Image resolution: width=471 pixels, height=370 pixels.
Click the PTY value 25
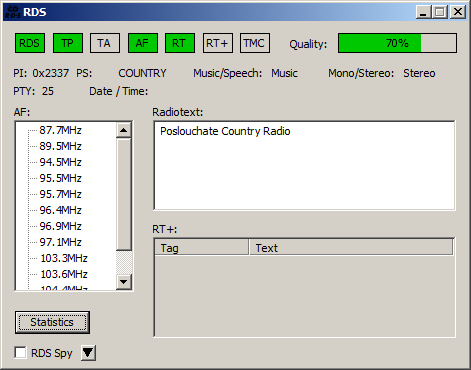(x=48, y=91)
